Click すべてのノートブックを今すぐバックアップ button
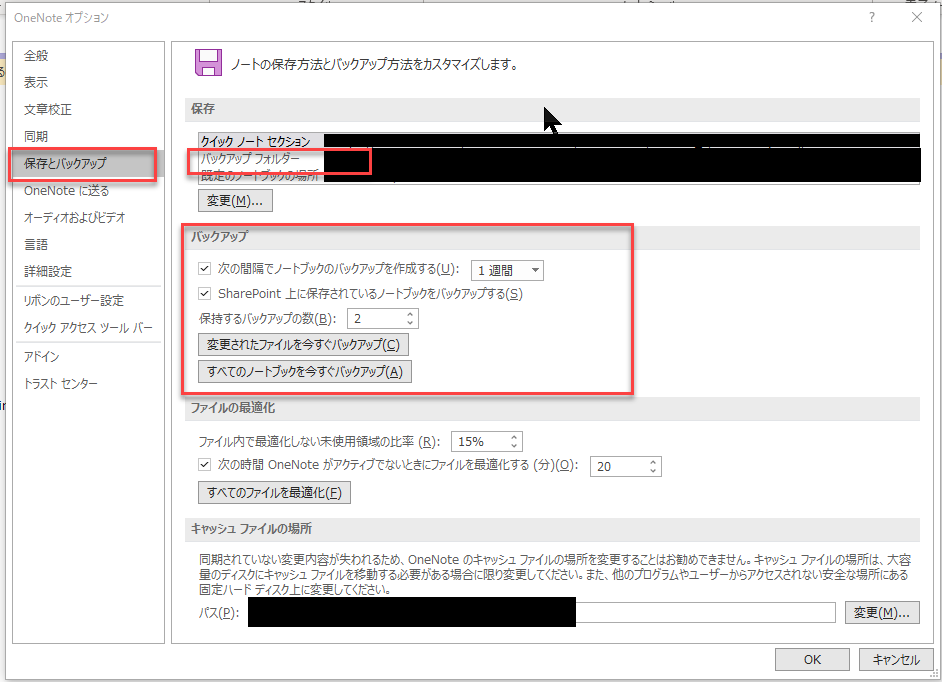Screen dimensions: 942x682 (x=305, y=371)
